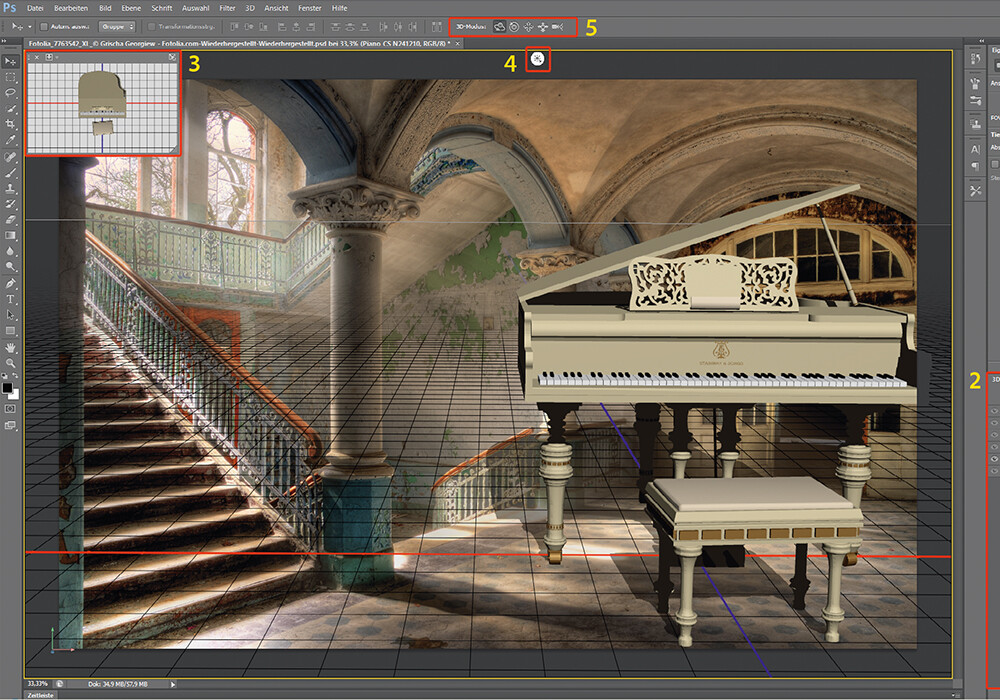Close the secondary 3D view
This screenshot has width=1000, height=700.
click(37, 57)
